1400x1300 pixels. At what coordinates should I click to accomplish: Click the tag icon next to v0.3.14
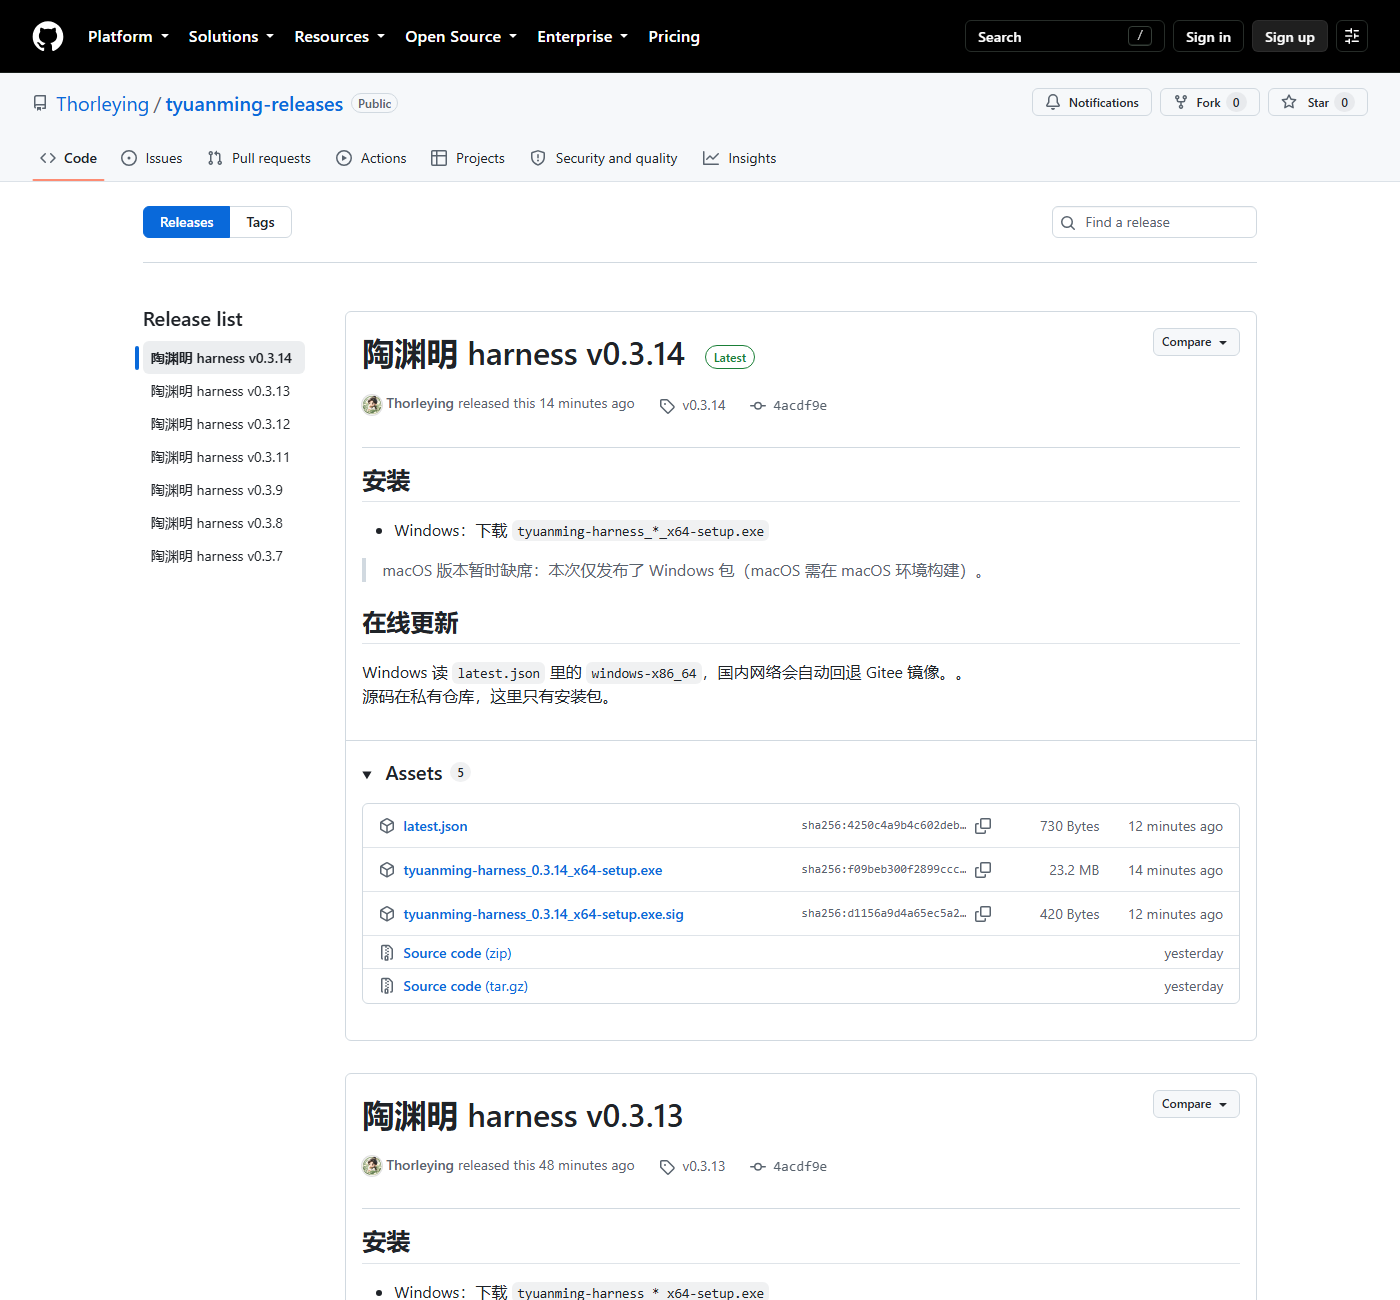[667, 406]
